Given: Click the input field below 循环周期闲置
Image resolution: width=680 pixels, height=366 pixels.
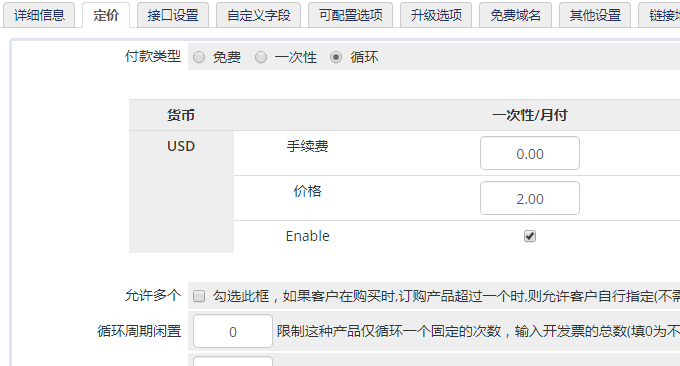Looking at the screenshot, I should [x=233, y=361].
